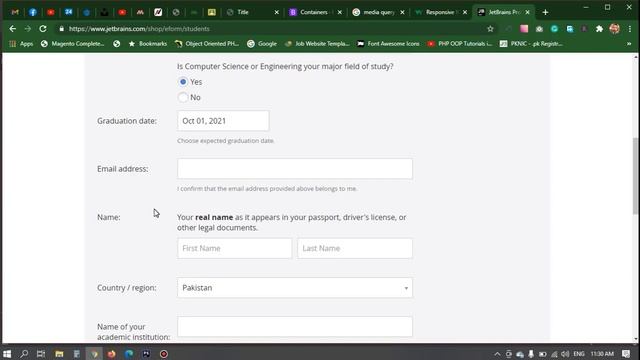
Task: Open the Chrome extensions puzzle icon
Action: click(599, 29)
